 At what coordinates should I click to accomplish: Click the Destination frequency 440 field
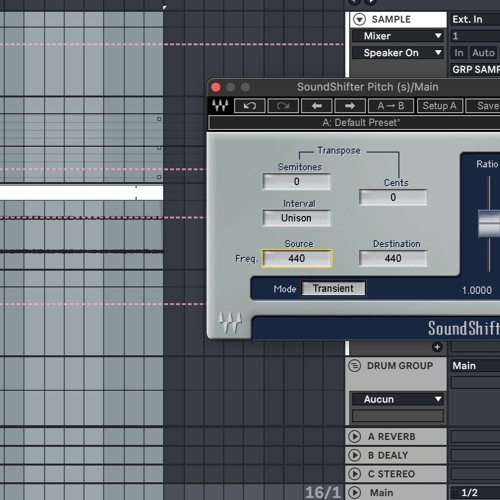(x=393, y=258)
